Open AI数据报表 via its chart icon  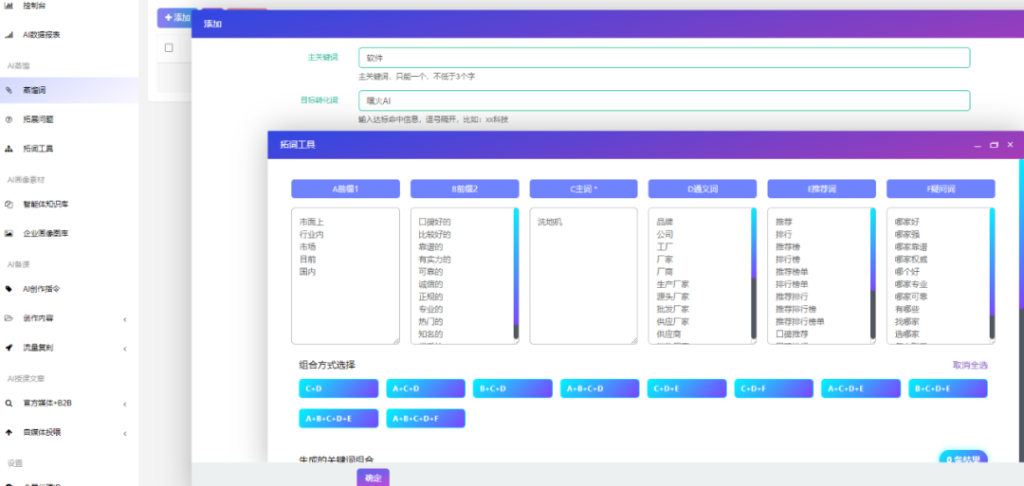coord(9,34)
